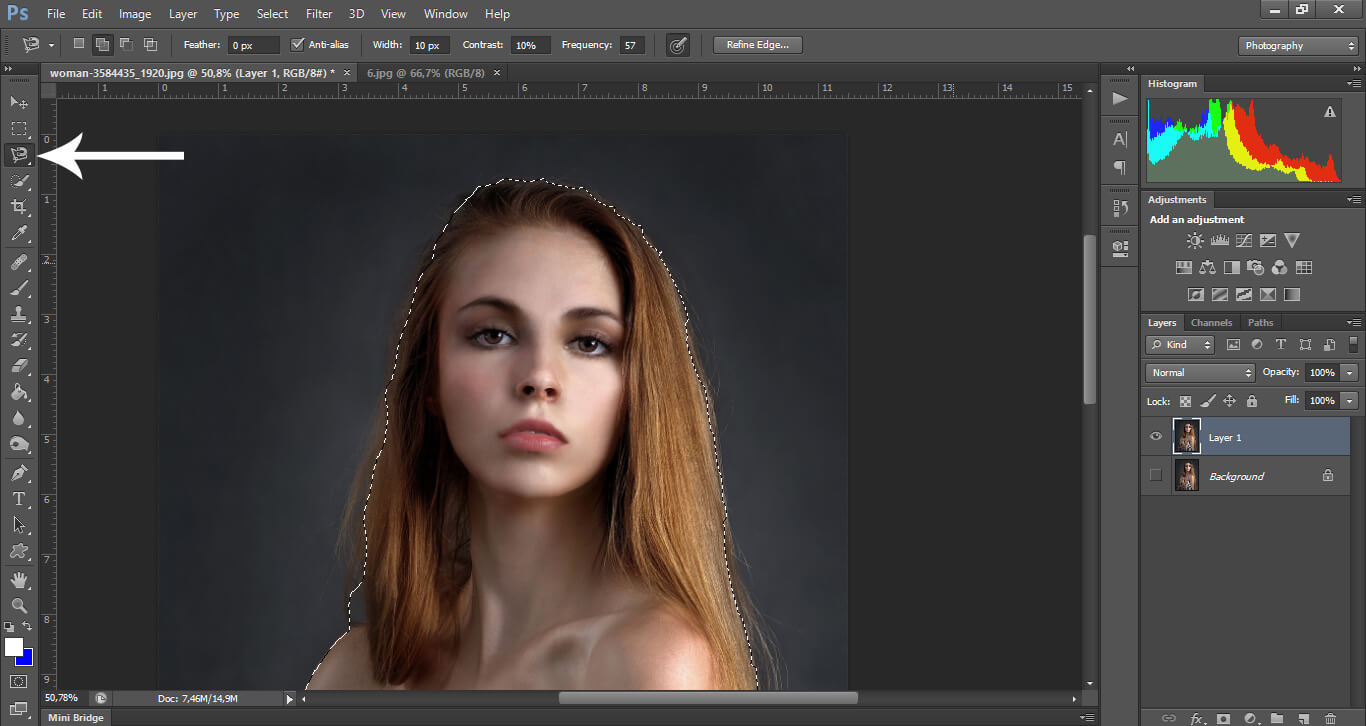This screenshot has height=726, width=1366.
Task: Add a Channel Mixer adjustment
Action: [x=1279, y=267]
